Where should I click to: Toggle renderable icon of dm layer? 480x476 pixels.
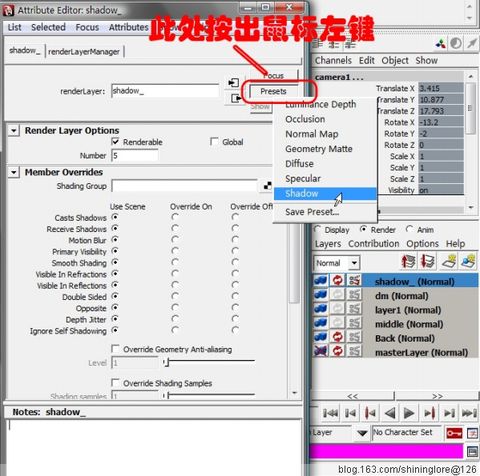tap(321, 295)
